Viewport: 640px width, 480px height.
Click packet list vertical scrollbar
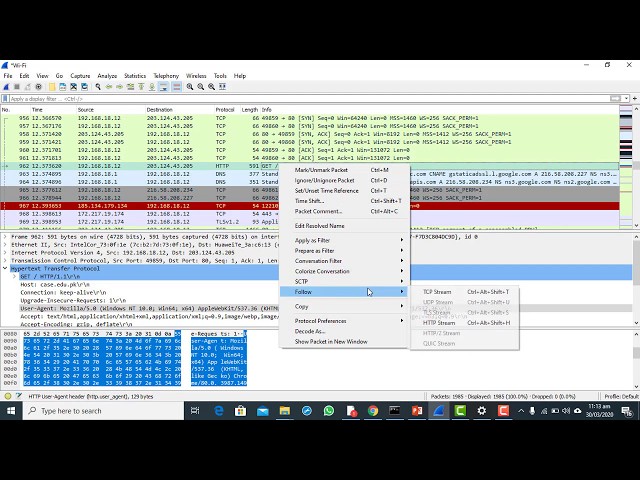(x=636, y=167)
